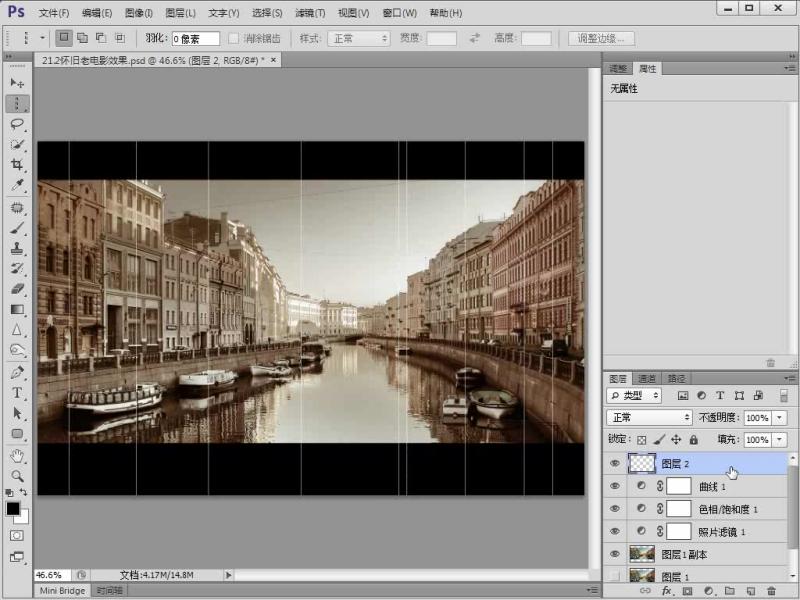The image size is (800, 600).
Task: Click the 调整边缘... button
Action: pos(601,39)
